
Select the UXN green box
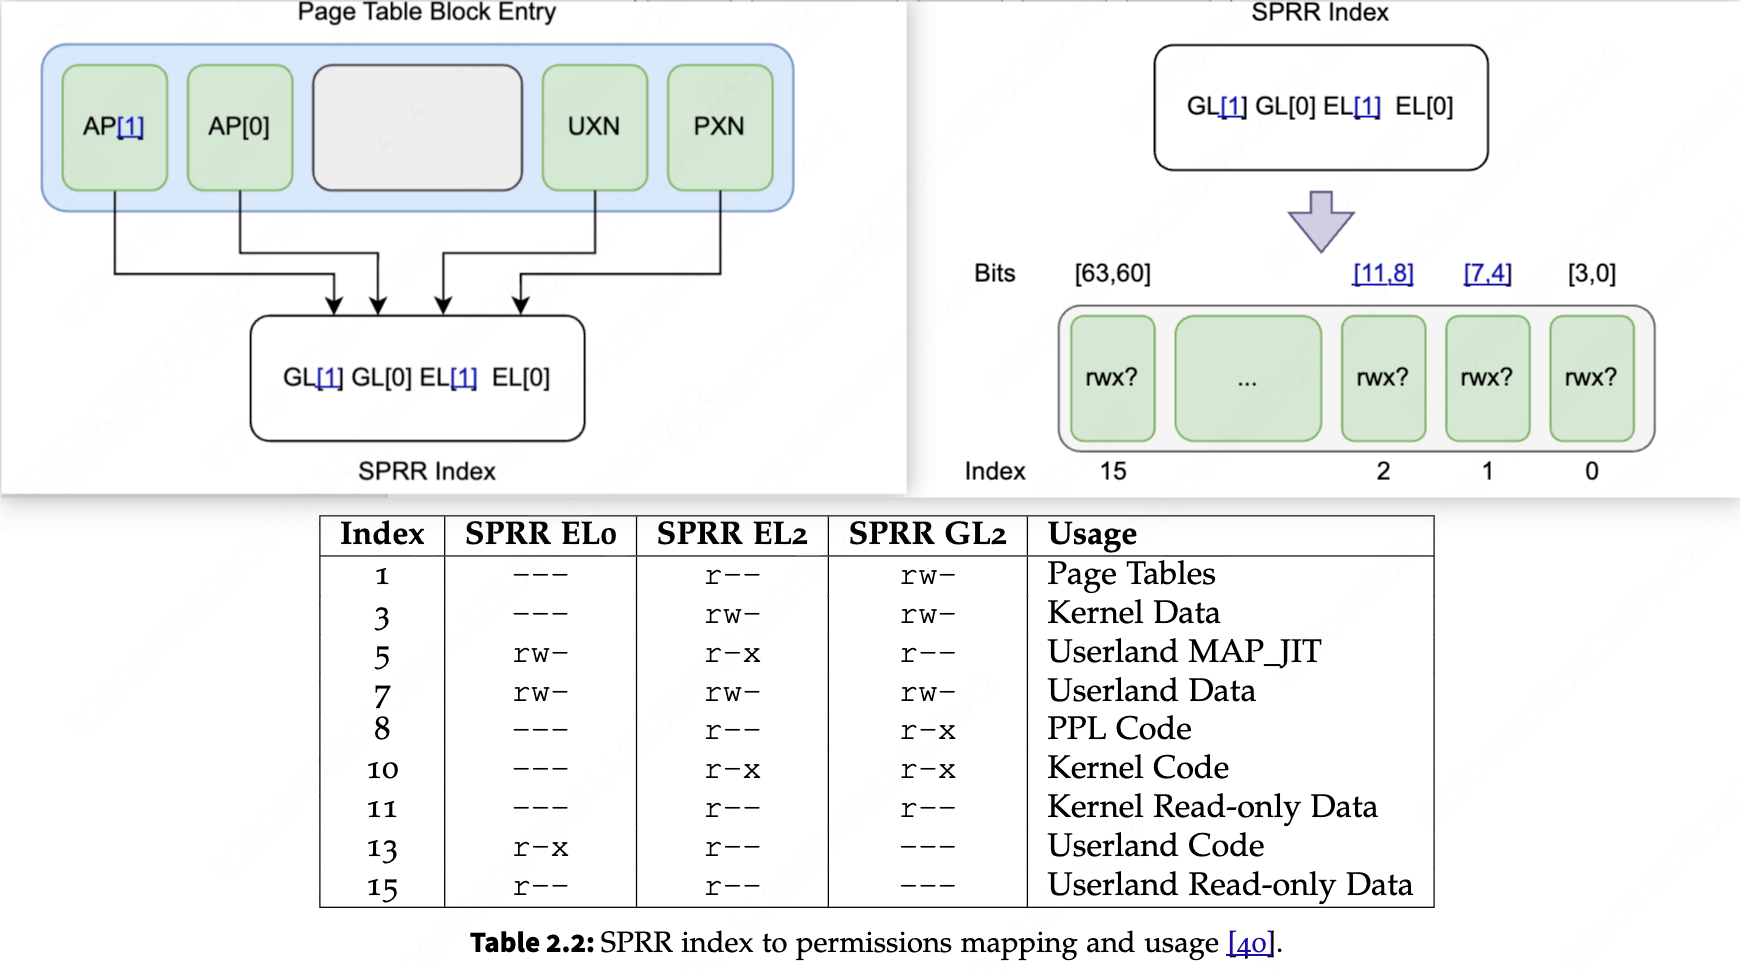pos(594,127)
